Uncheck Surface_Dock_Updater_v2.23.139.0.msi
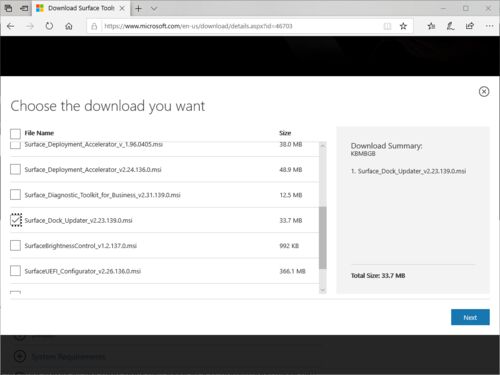Viewport: 500px width, 375px height. coord(16,220)
